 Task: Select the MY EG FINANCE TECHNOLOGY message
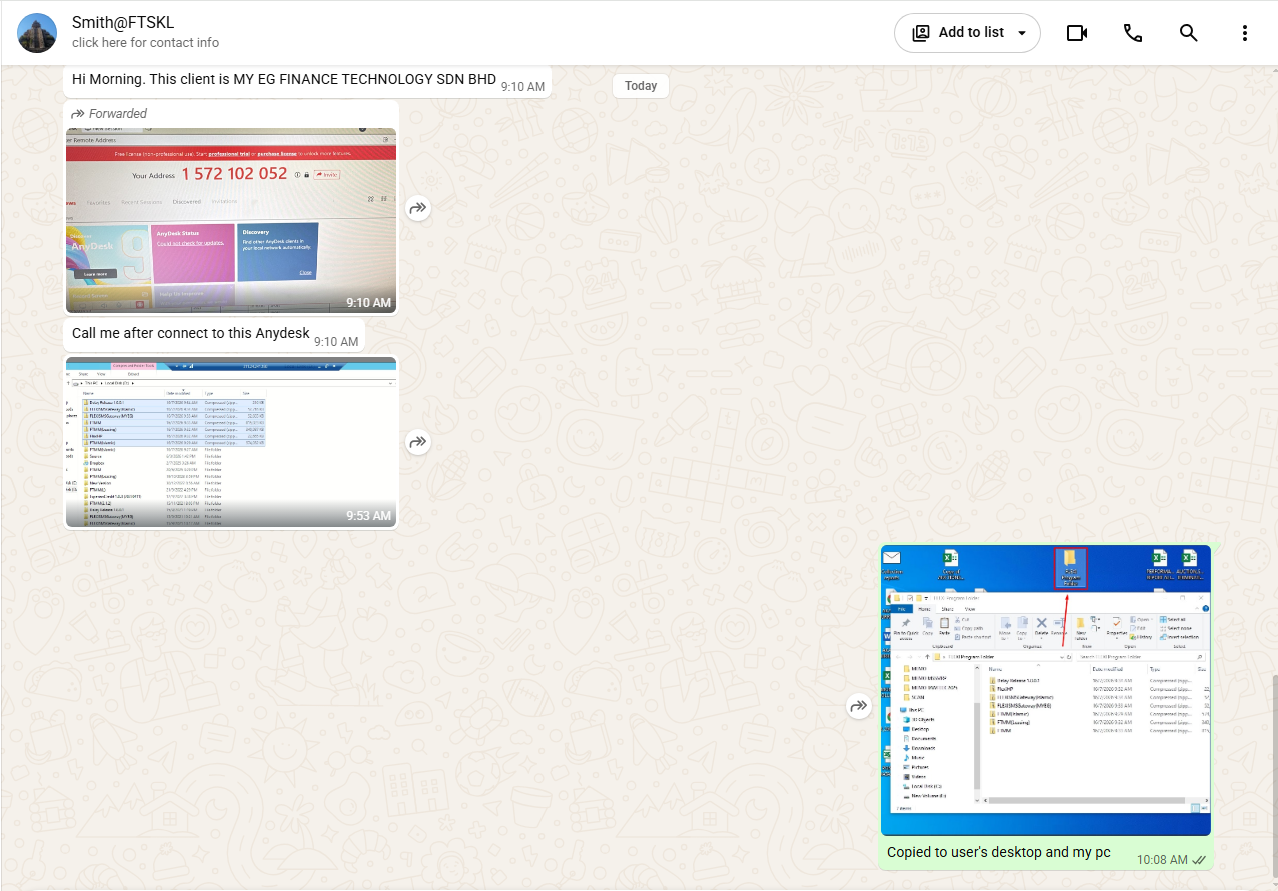[x=308, y=81]
